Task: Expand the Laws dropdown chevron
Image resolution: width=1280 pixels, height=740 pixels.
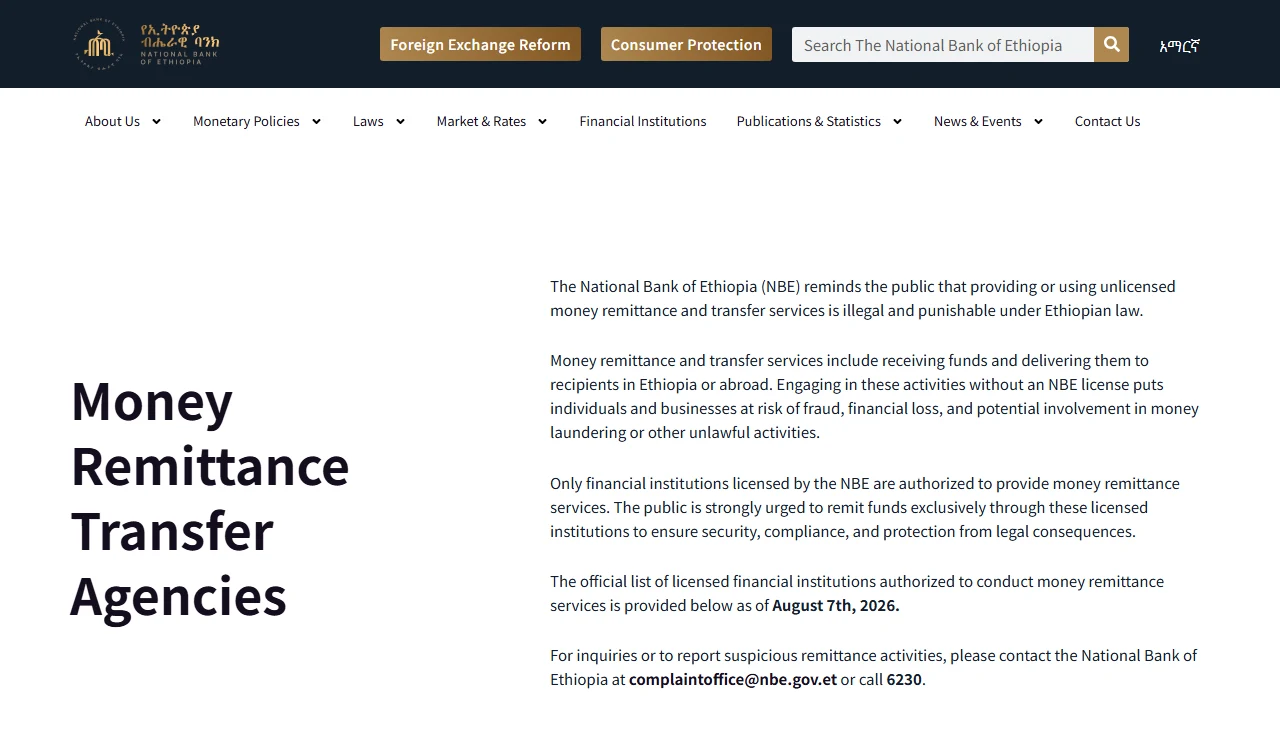Action: point(400,121)
